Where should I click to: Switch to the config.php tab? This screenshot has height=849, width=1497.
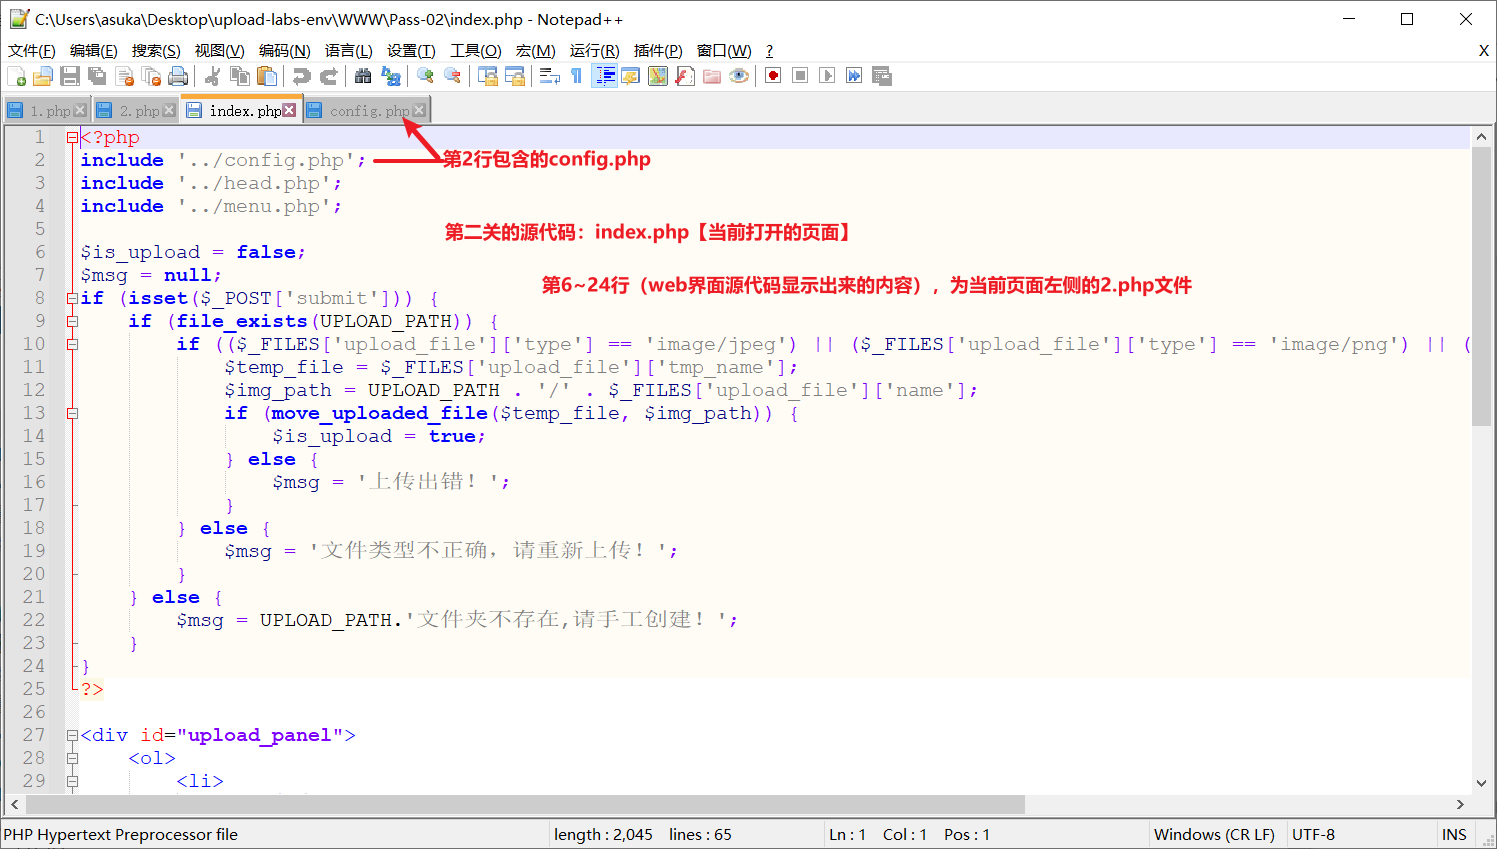coord(369,111)
